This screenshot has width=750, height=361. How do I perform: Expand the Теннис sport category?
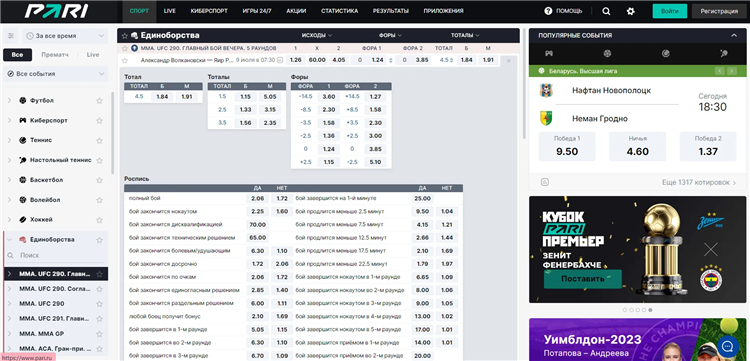click(x=41, y=141)
